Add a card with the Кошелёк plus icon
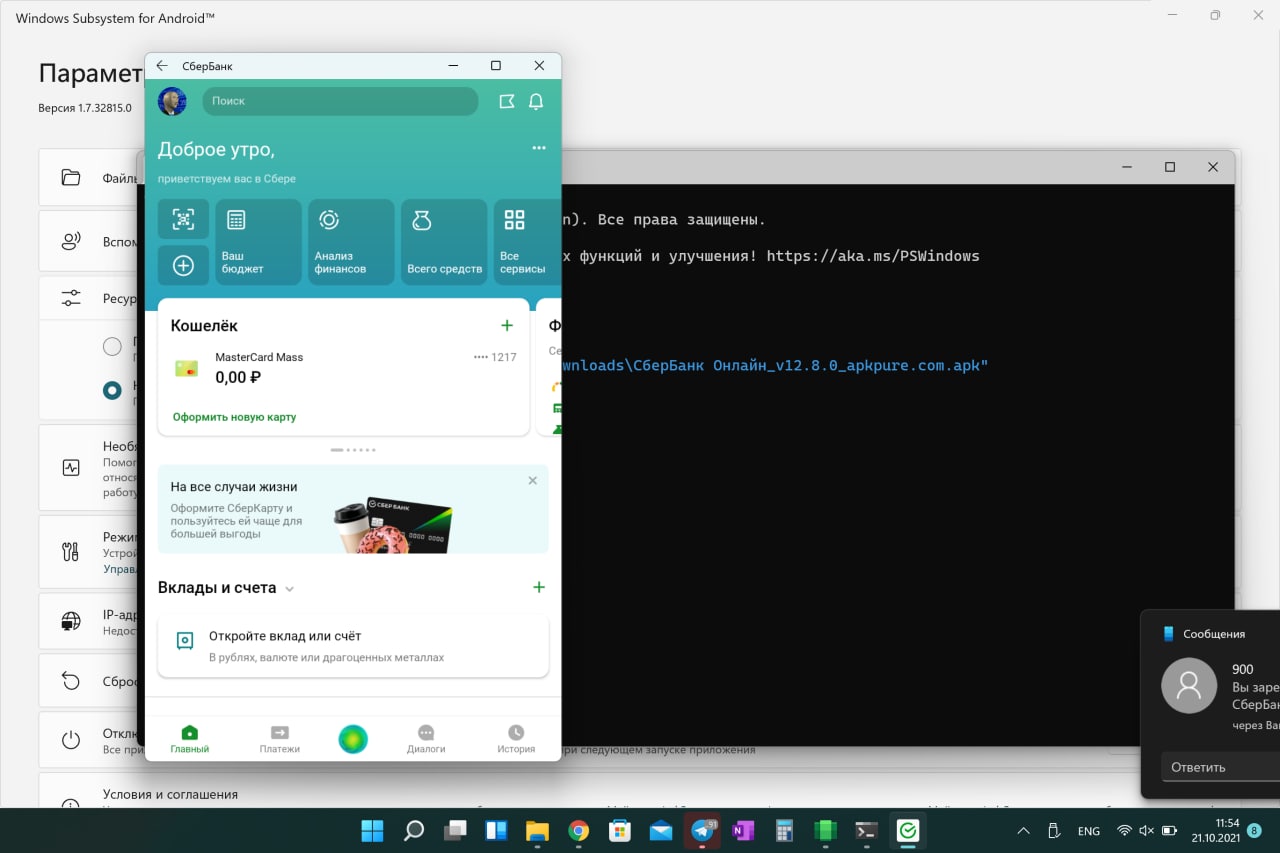Image resolution: width=1280 pixels, height=853 pixels. 507,325
